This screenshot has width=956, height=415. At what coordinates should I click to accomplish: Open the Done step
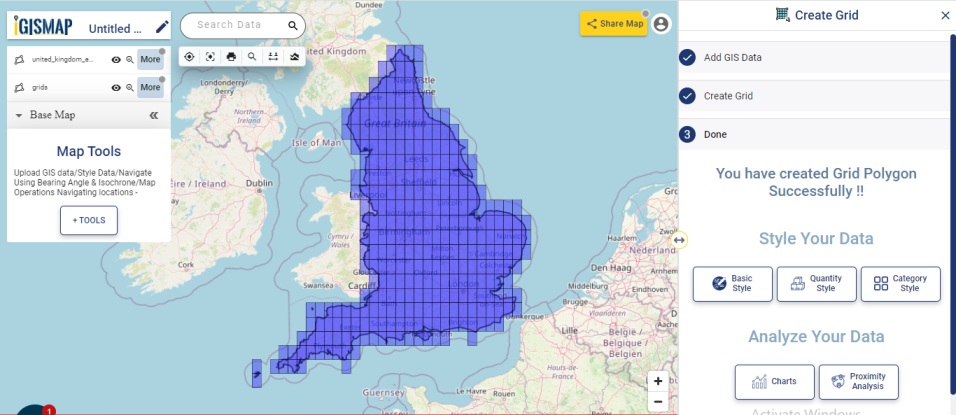814,135
